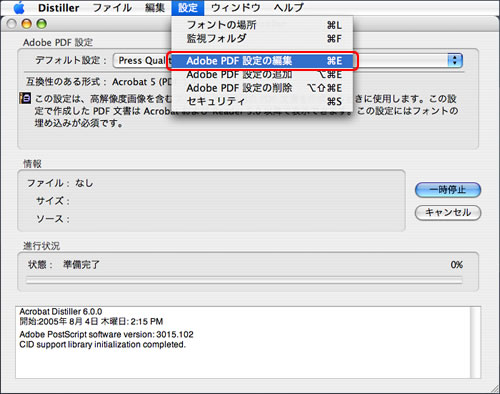Click the ファイル：なし text

(x=60, y=183)
